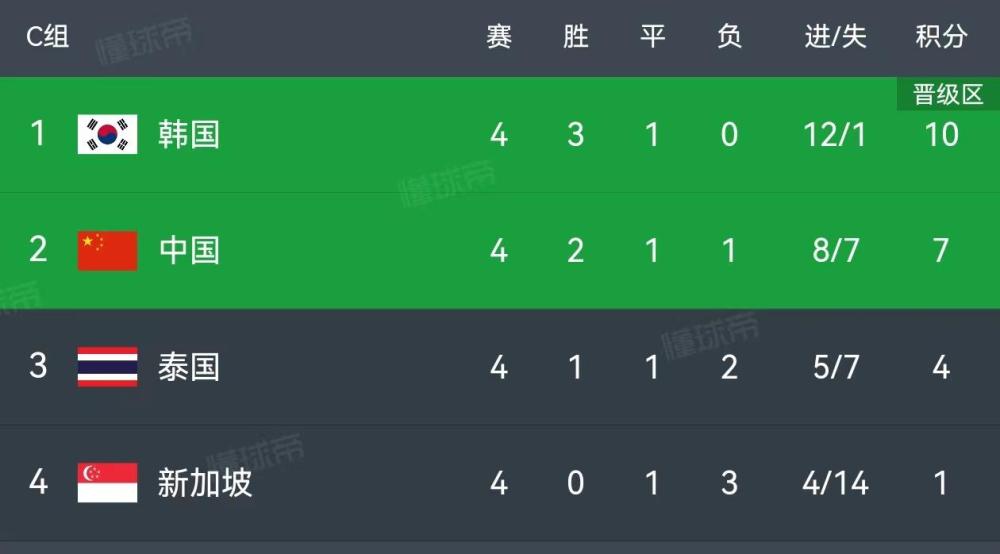Click the Thailand flag icon
This screenshot has height=554, width=1000.
click(107, 367)
